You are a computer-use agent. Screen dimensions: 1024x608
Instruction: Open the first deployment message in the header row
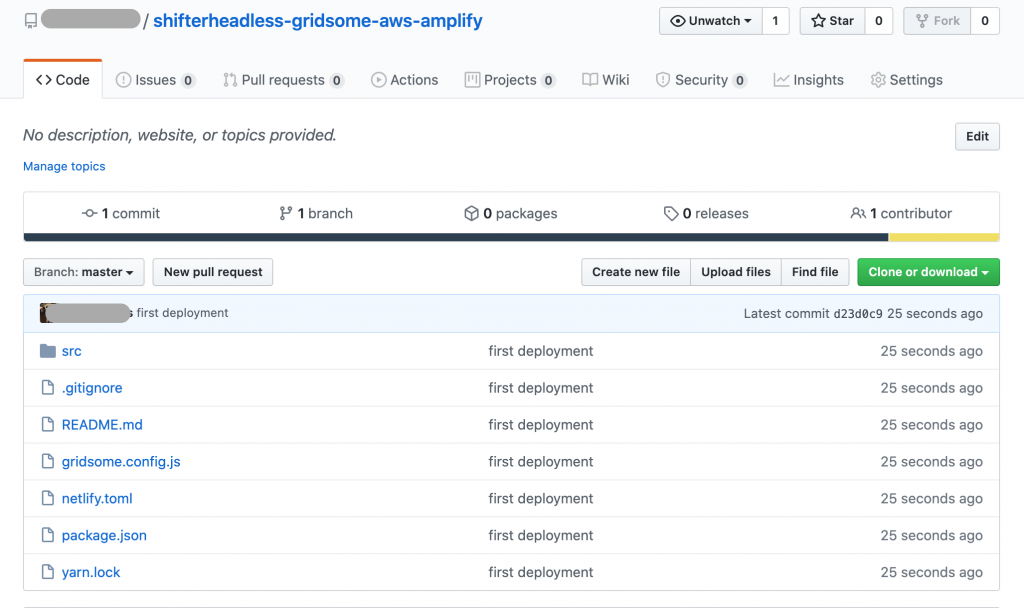coord(182,313)
